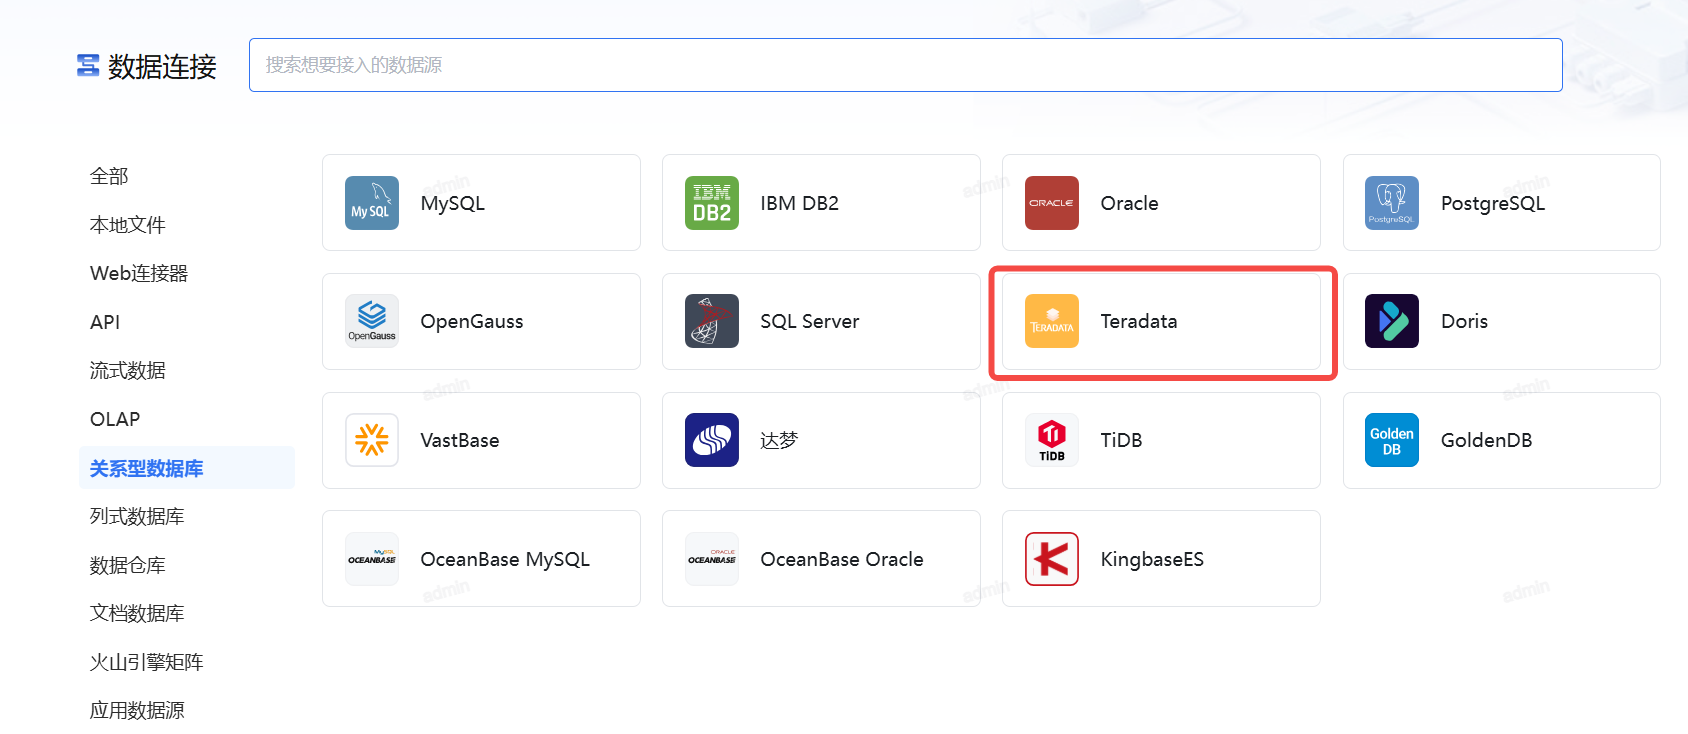Click the PostgreSQL elephant icon
Viewport: 1688px width, 734px height.
coord(1392,203)
